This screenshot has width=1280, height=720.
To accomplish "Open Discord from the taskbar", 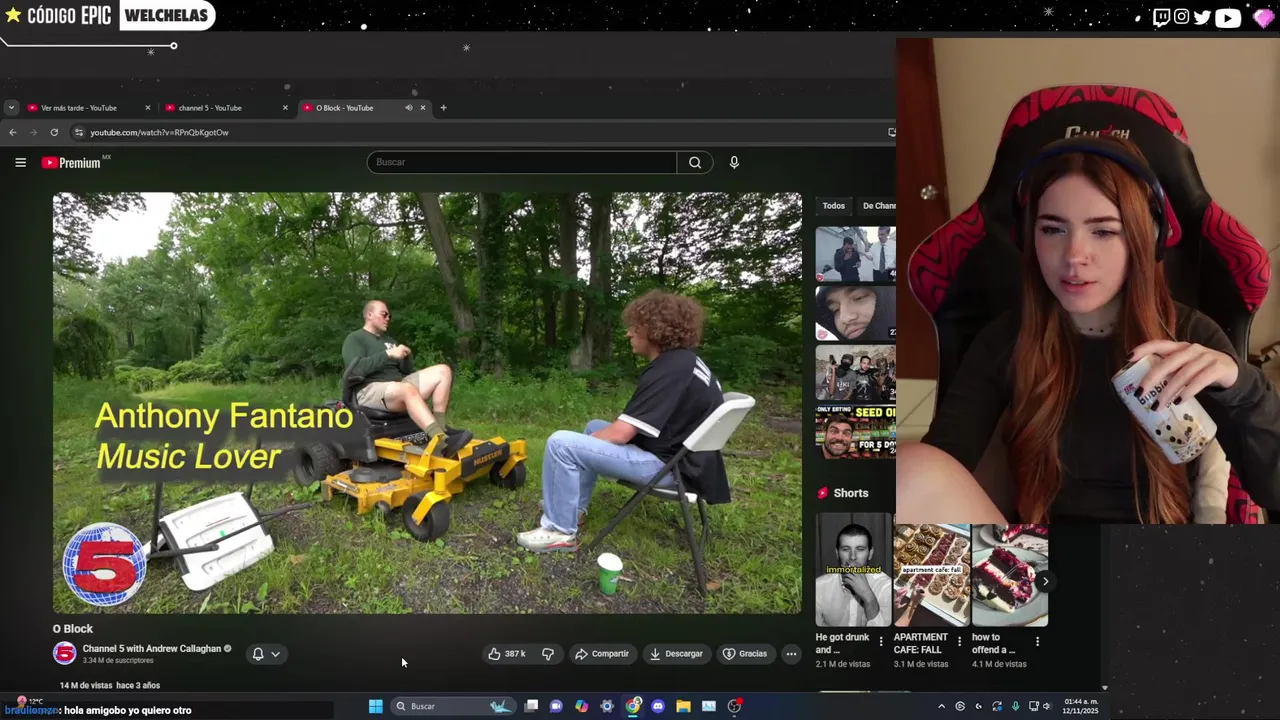I will click(x=658, y=706).
